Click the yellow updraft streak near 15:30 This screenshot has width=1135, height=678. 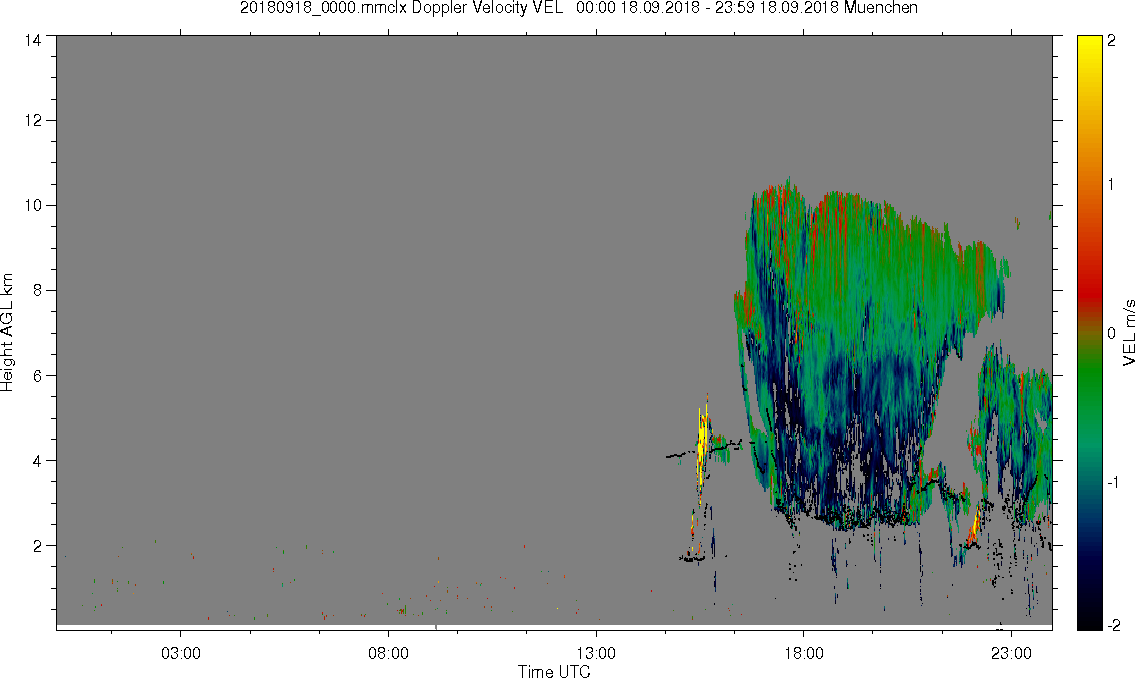(702, 445)
